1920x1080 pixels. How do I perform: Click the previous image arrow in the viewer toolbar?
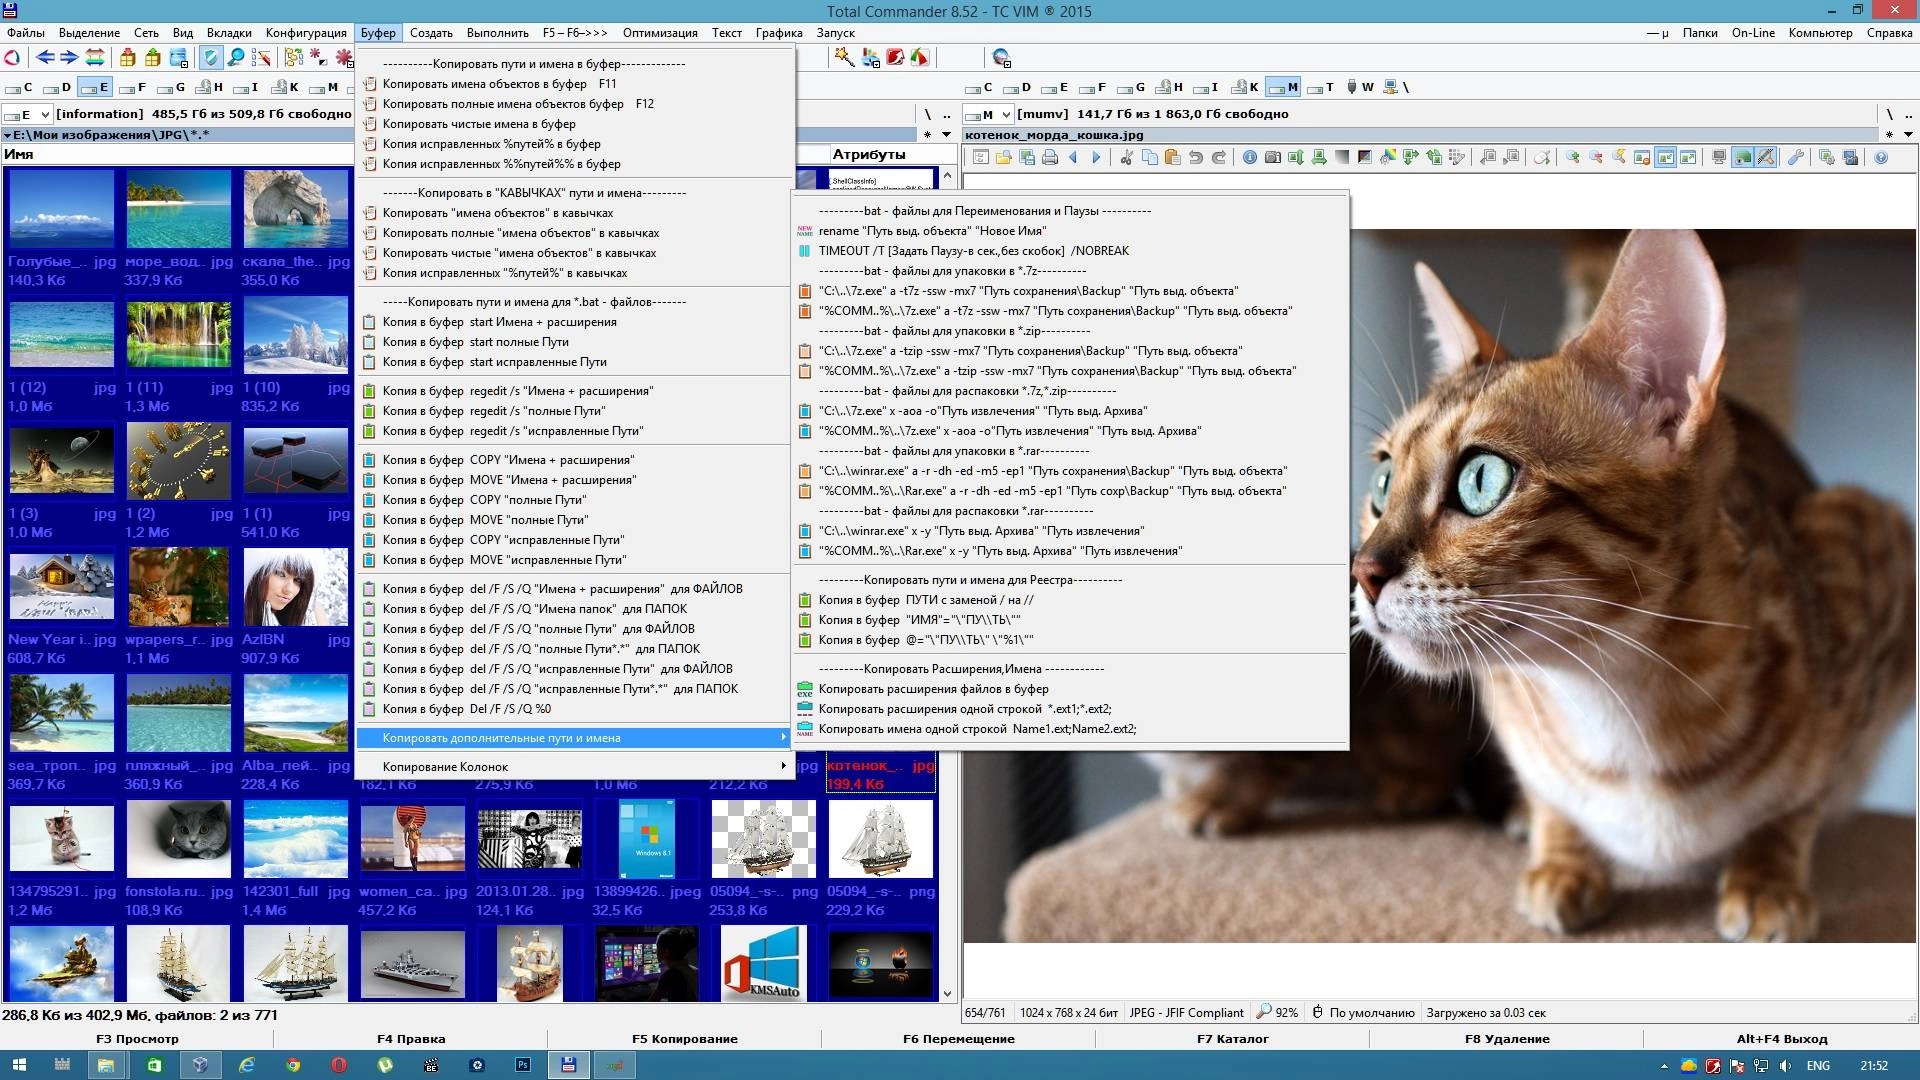(1073, 157)
